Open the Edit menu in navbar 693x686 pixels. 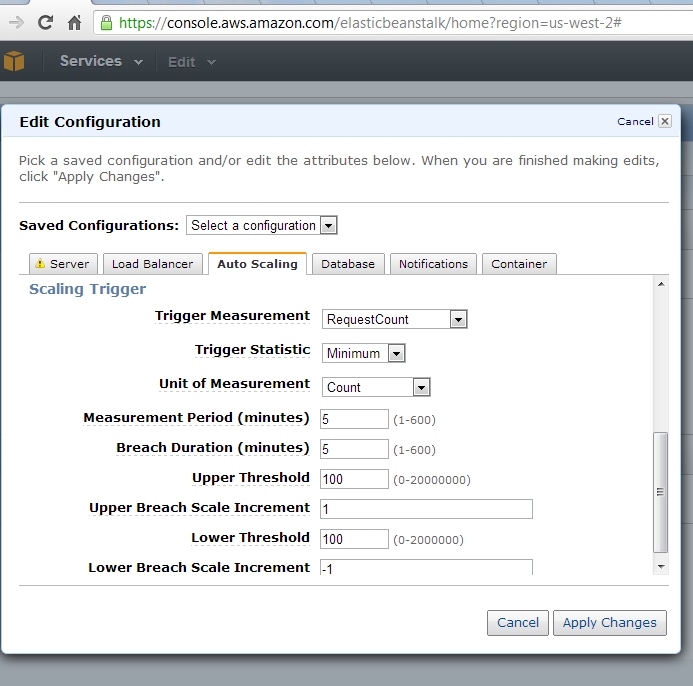pyautogui.click(x=192, y=62)
